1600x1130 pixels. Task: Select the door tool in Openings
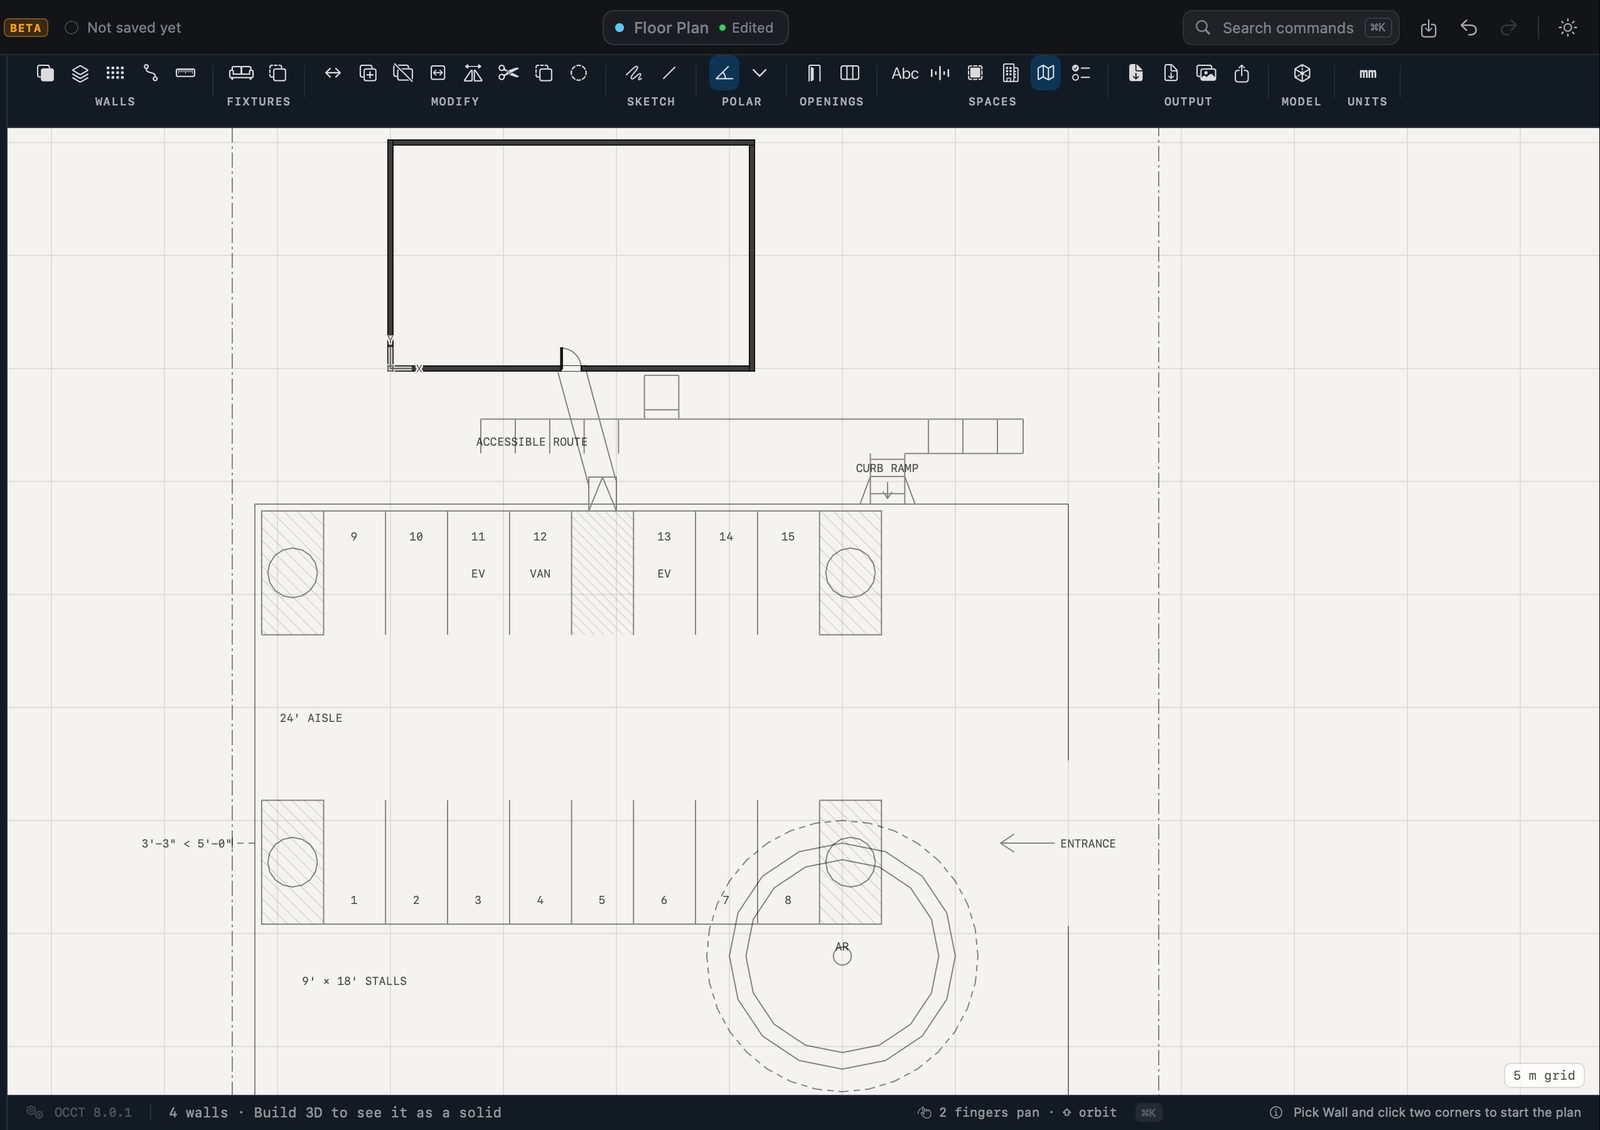[x=814, y=73]
